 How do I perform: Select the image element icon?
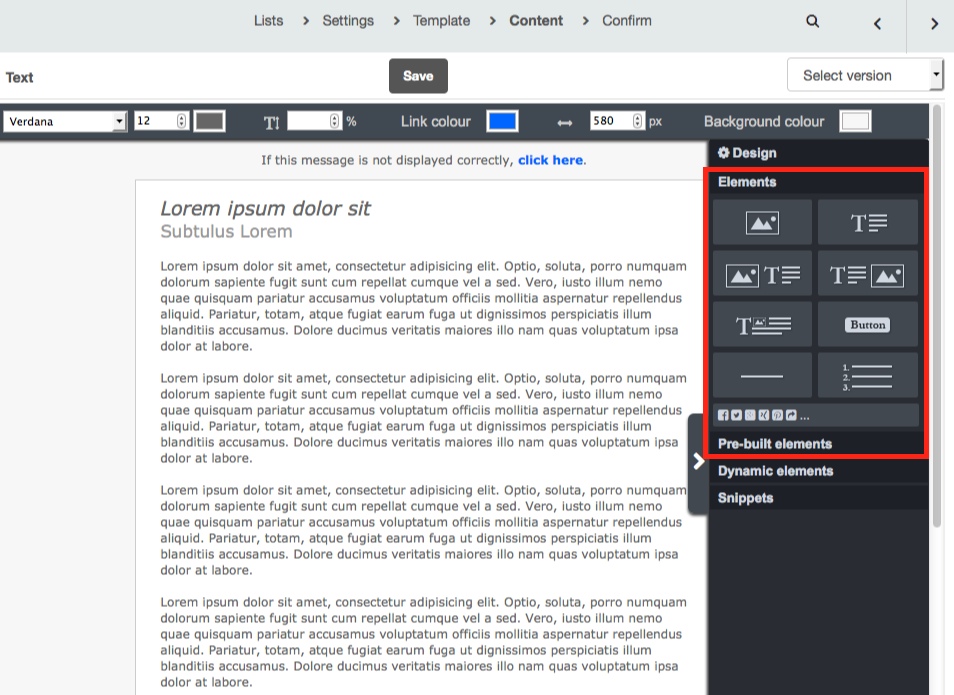tap(762, 223)
